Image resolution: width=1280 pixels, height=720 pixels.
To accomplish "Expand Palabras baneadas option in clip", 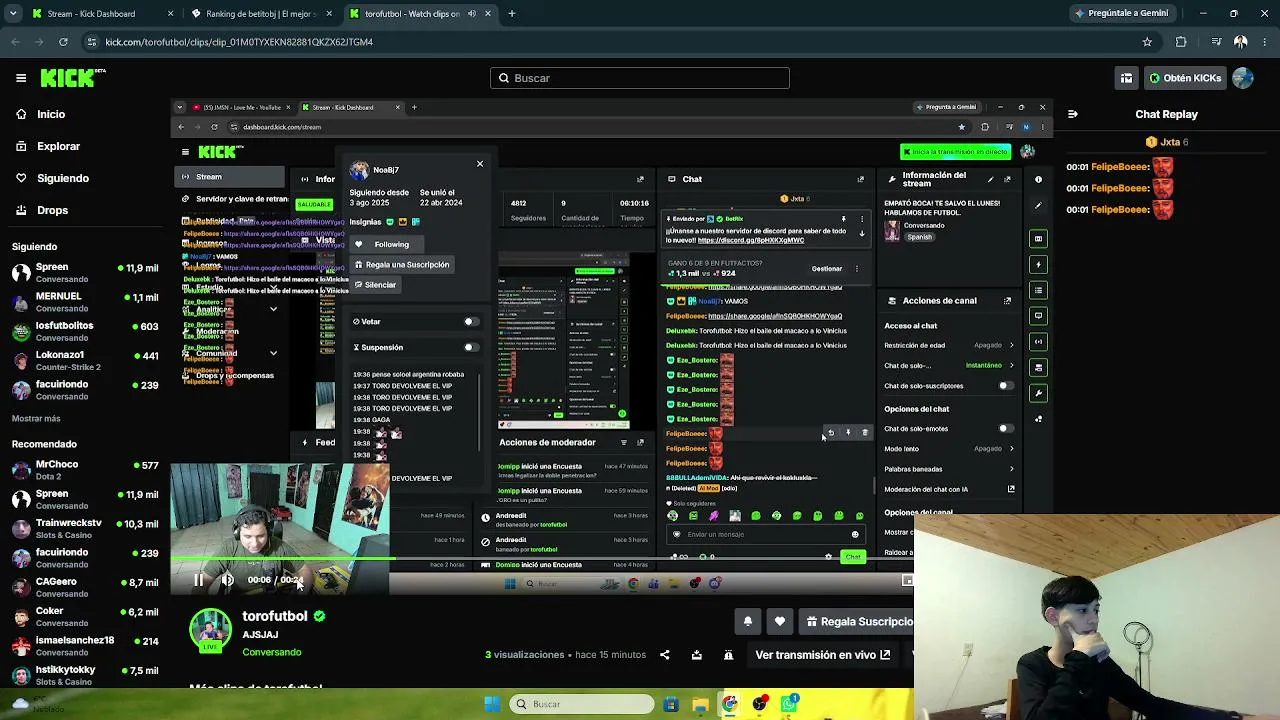I will click(x=949, y=469).
